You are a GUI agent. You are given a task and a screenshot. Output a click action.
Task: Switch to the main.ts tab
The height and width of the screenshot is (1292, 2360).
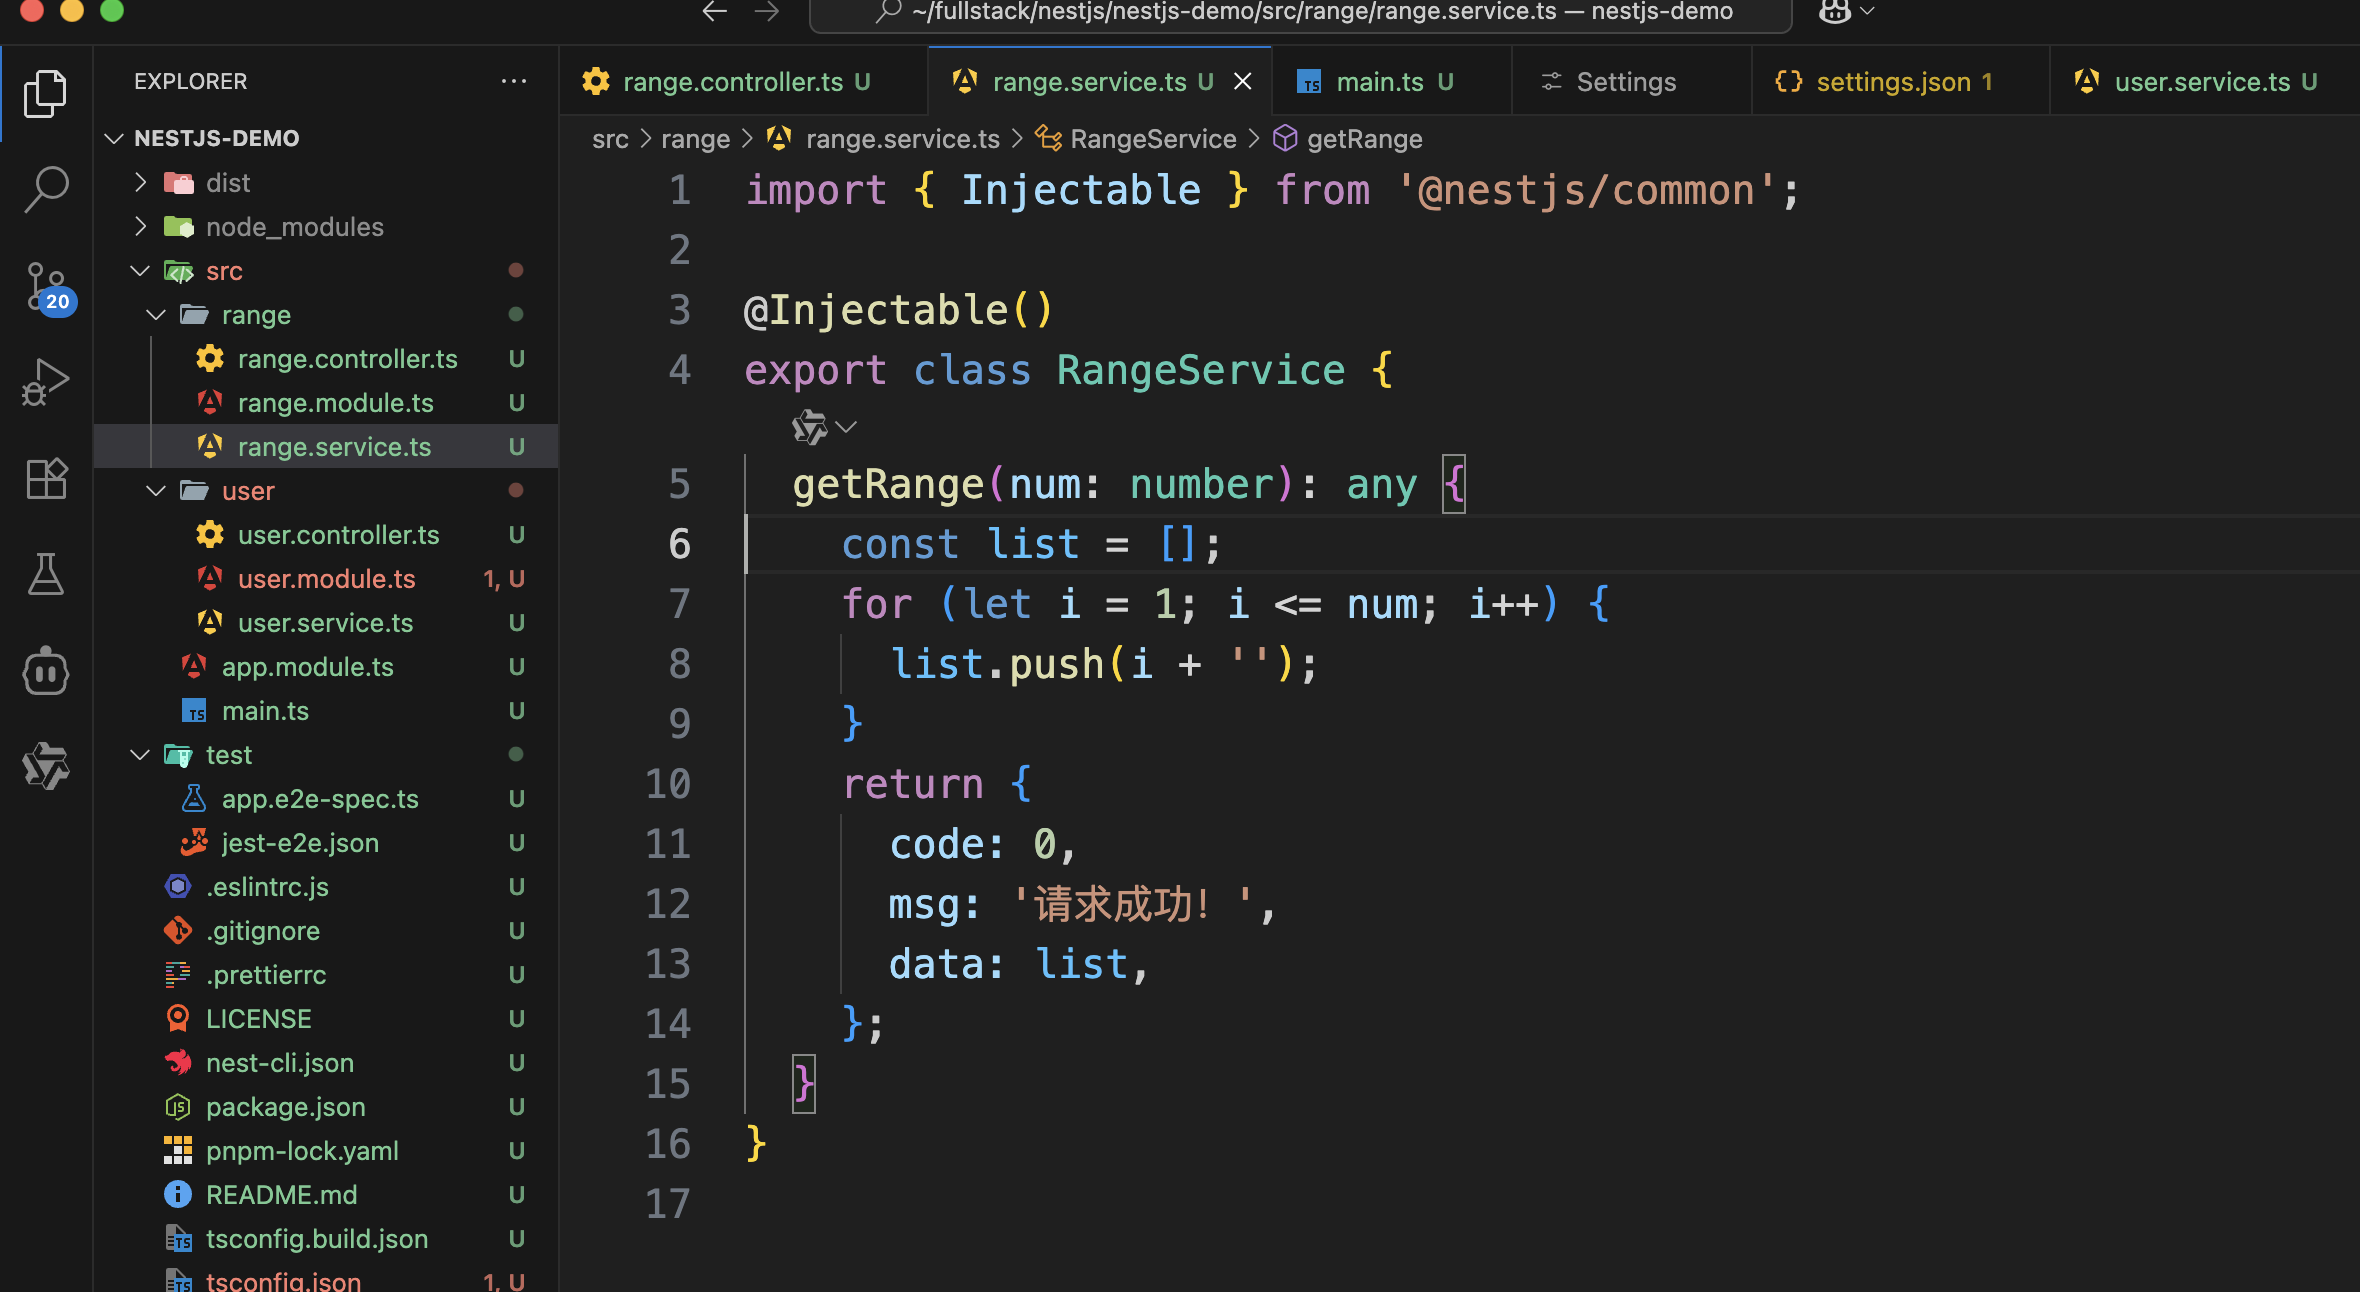1379,82
